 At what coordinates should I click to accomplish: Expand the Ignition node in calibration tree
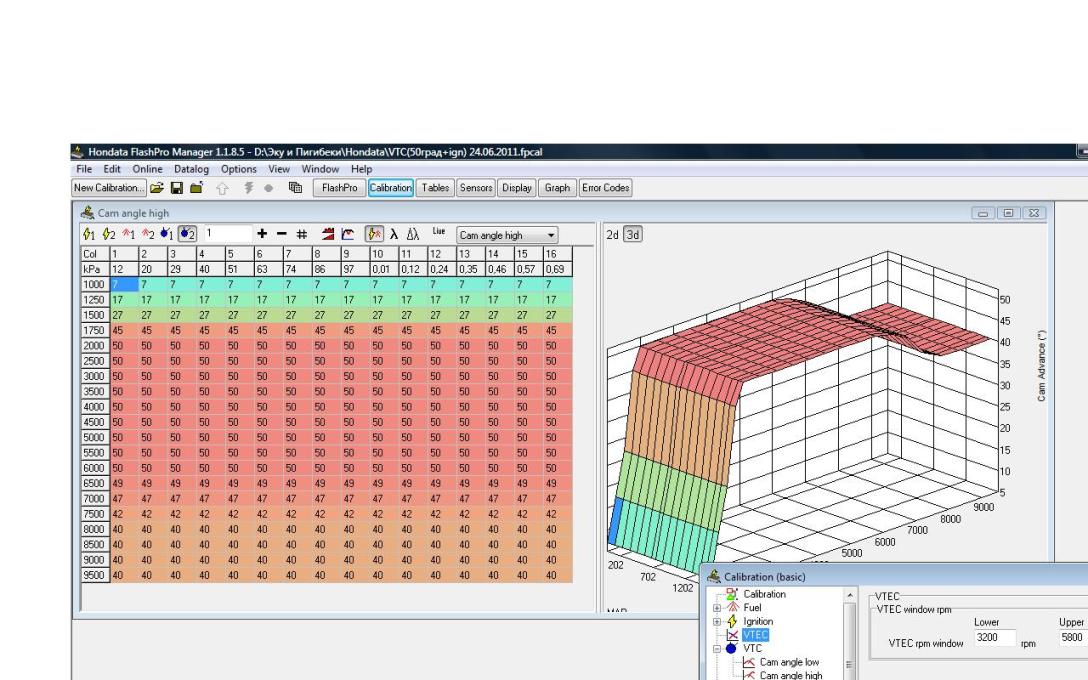717,622
